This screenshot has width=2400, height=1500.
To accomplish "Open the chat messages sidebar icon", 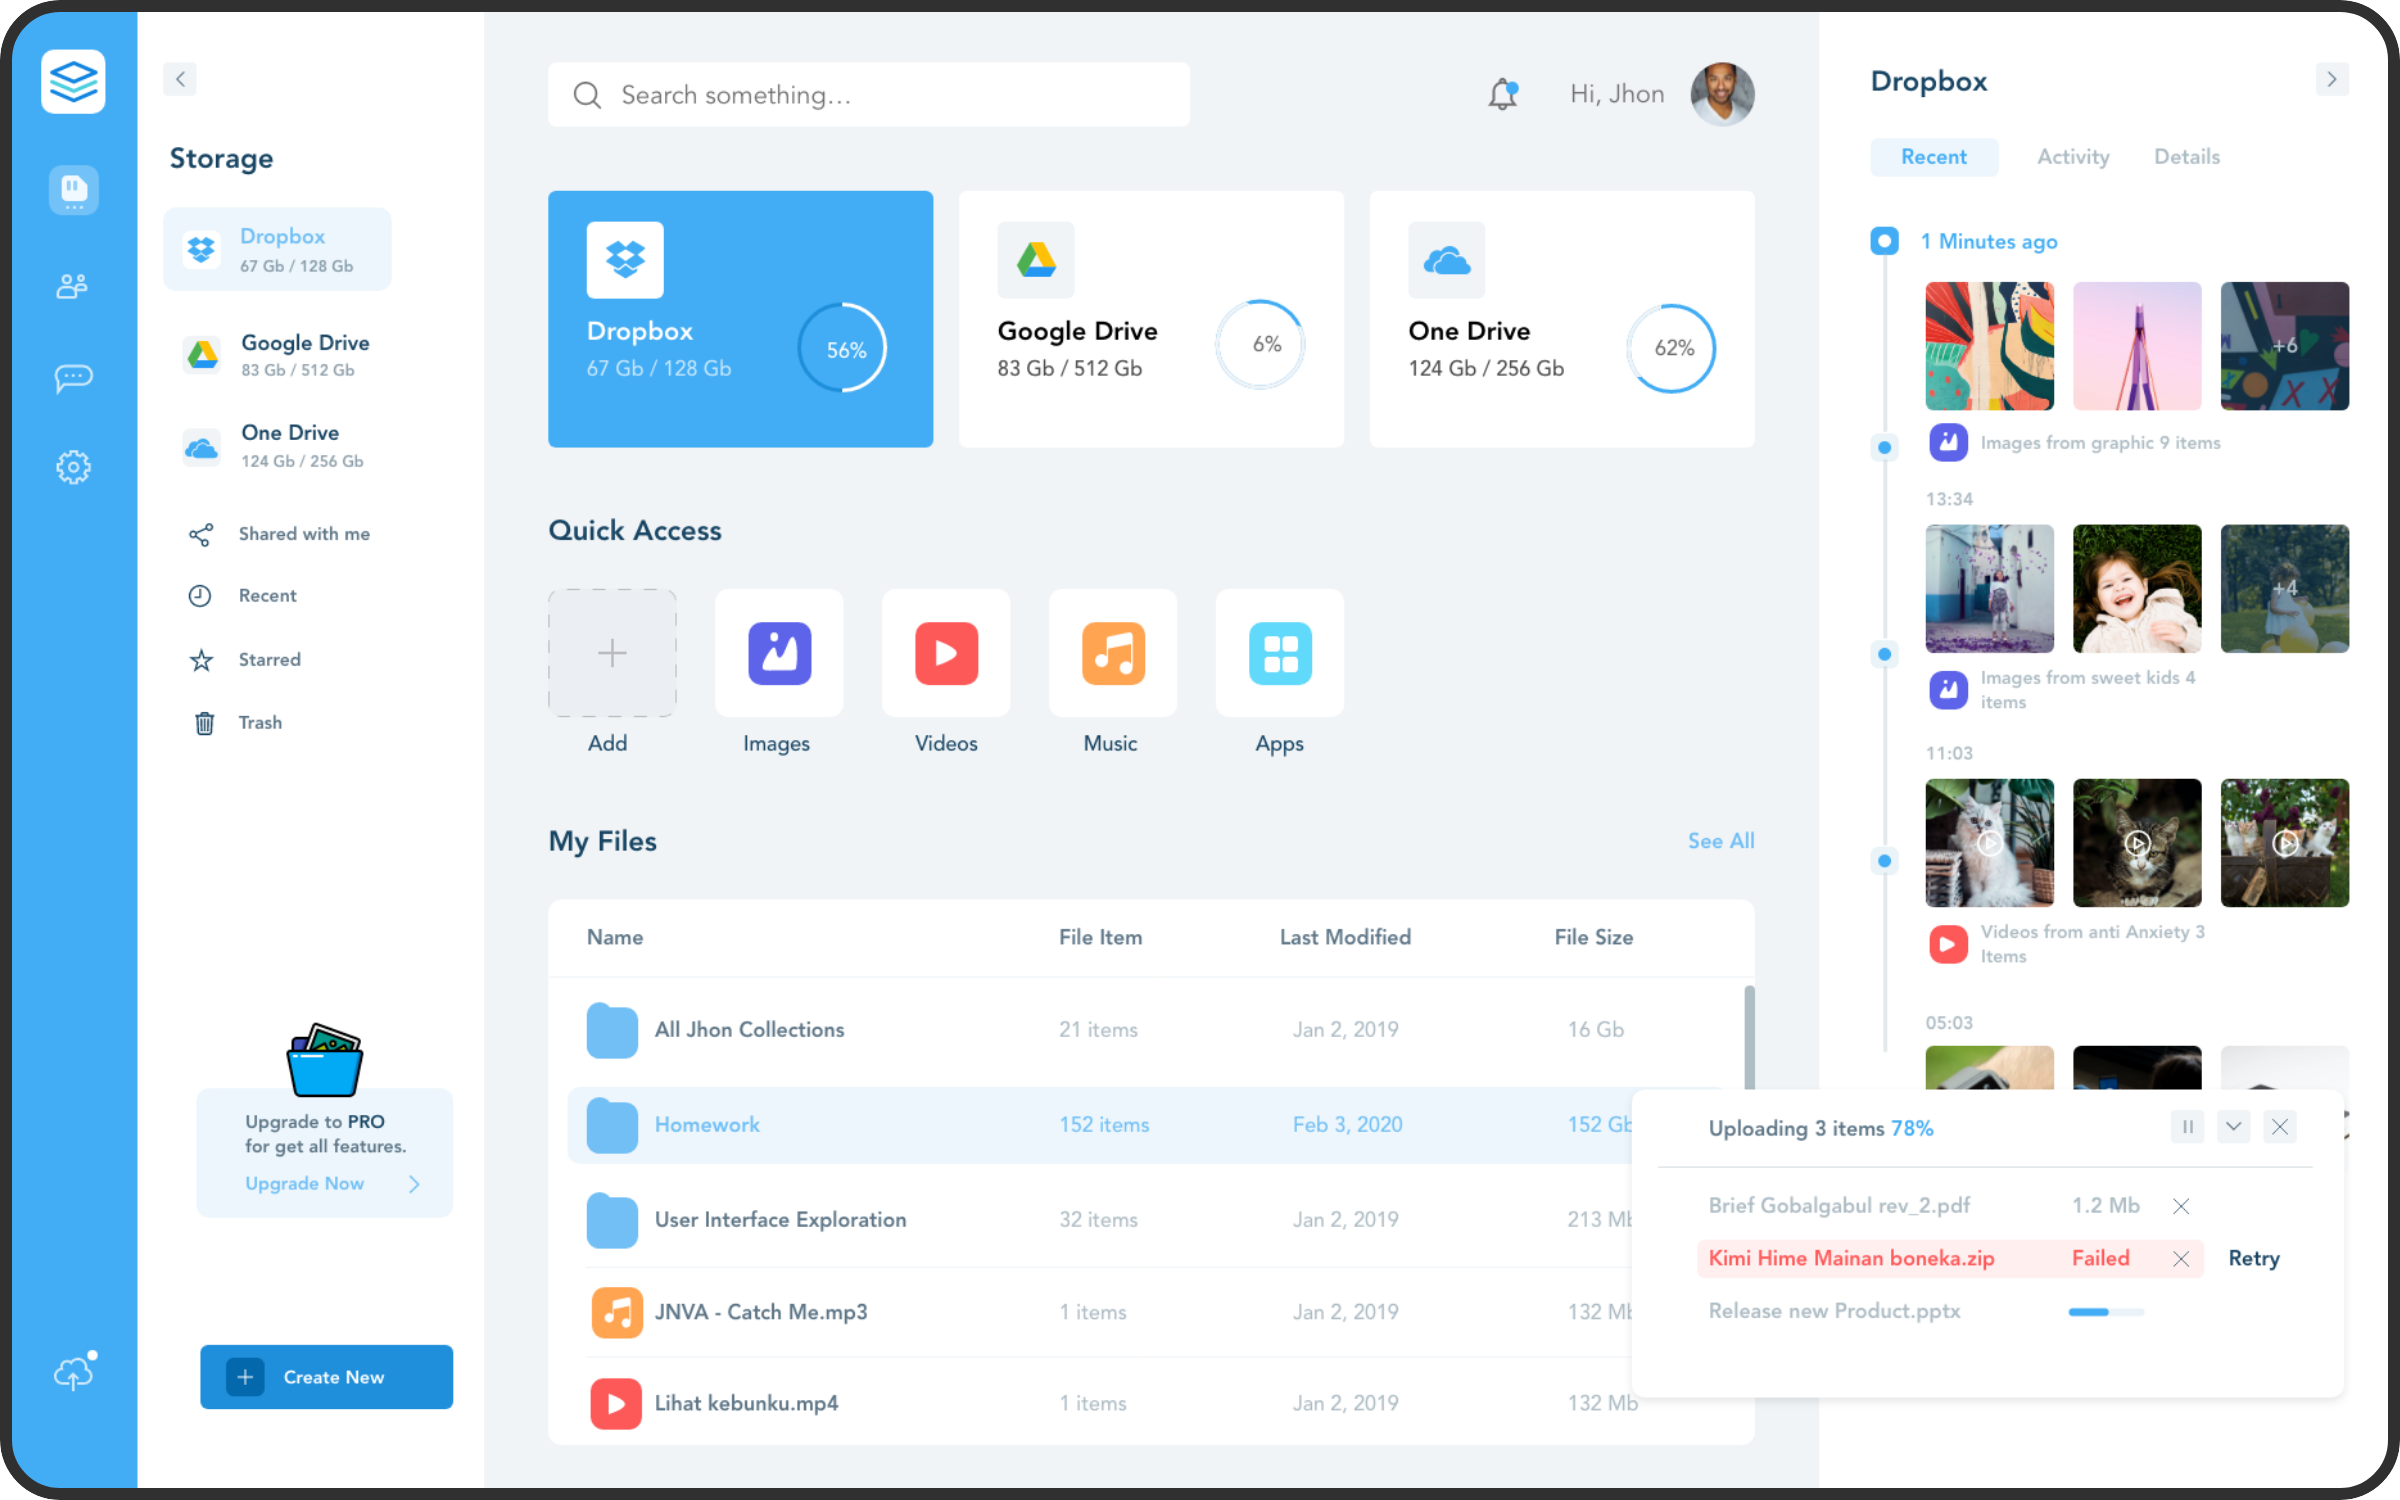I will click(x=73, y=378).
